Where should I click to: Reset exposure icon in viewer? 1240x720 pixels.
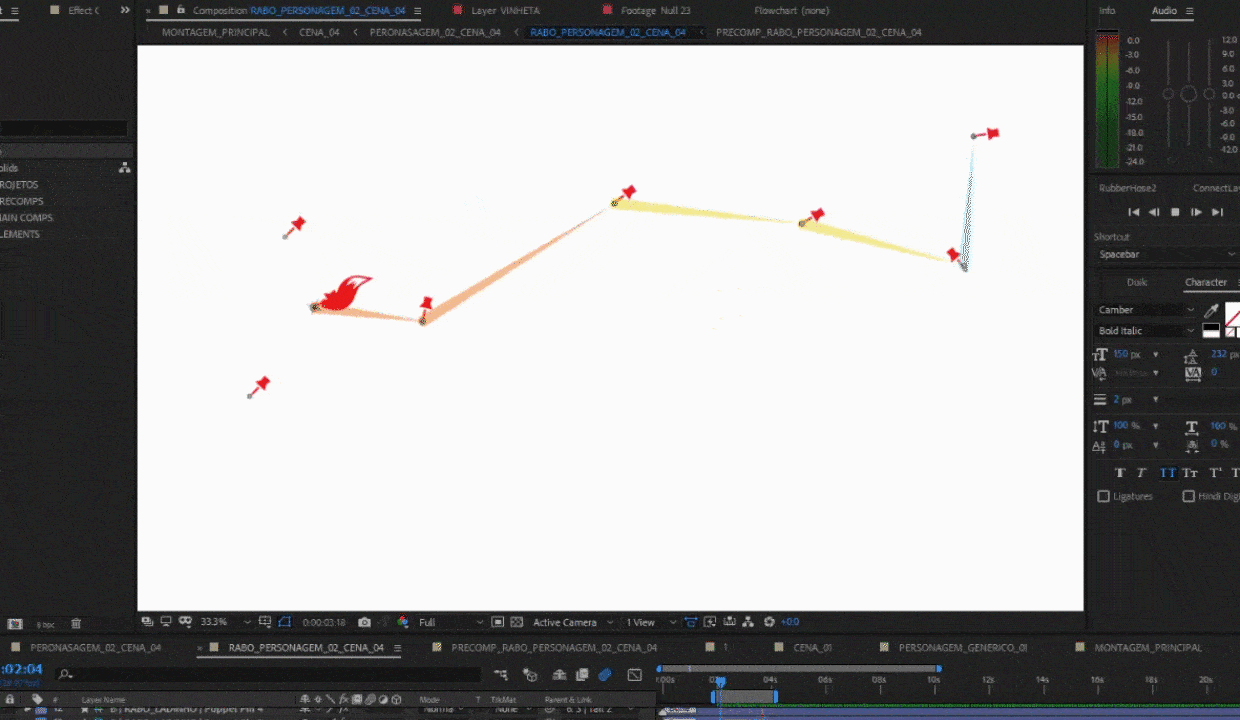pos(769,622)
